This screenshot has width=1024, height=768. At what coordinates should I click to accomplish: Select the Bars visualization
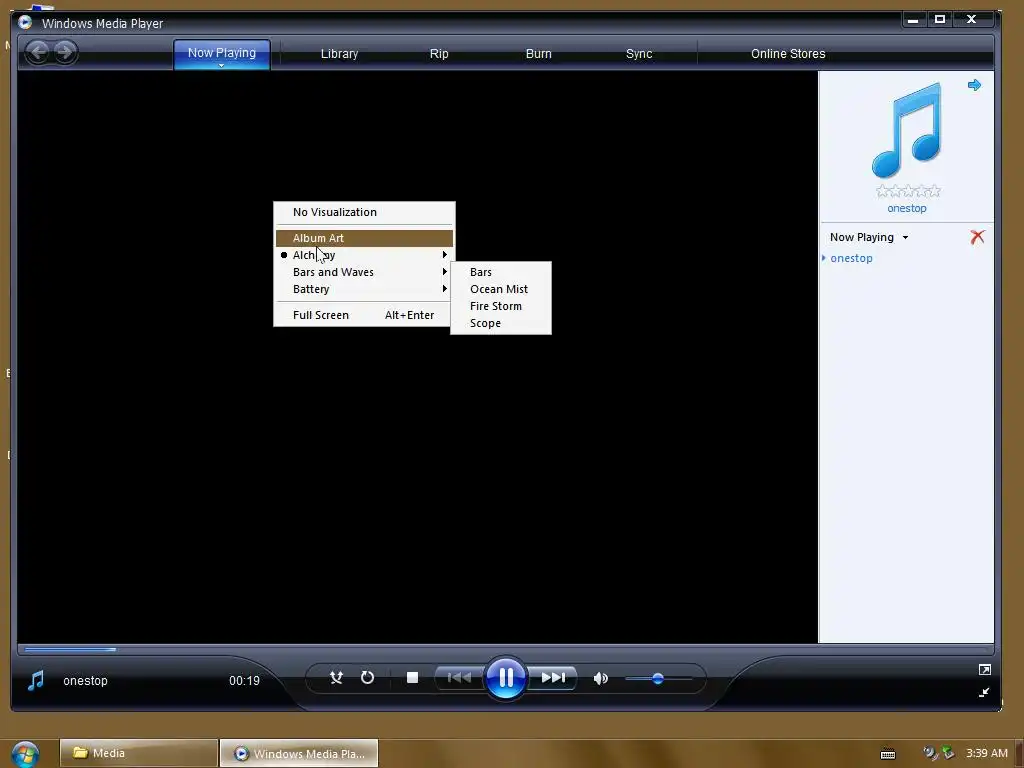501,272
